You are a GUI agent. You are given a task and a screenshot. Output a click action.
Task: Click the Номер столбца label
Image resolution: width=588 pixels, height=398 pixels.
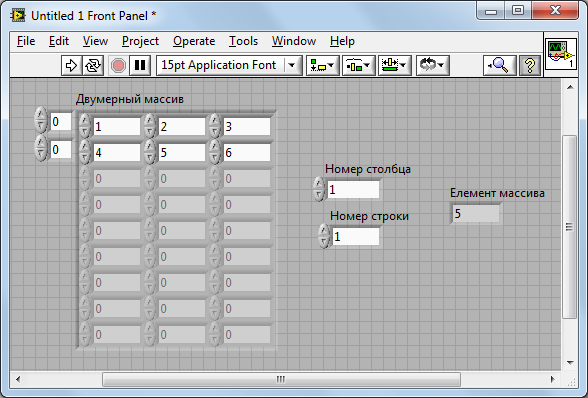pyautogui.click(x=368, y=169)
